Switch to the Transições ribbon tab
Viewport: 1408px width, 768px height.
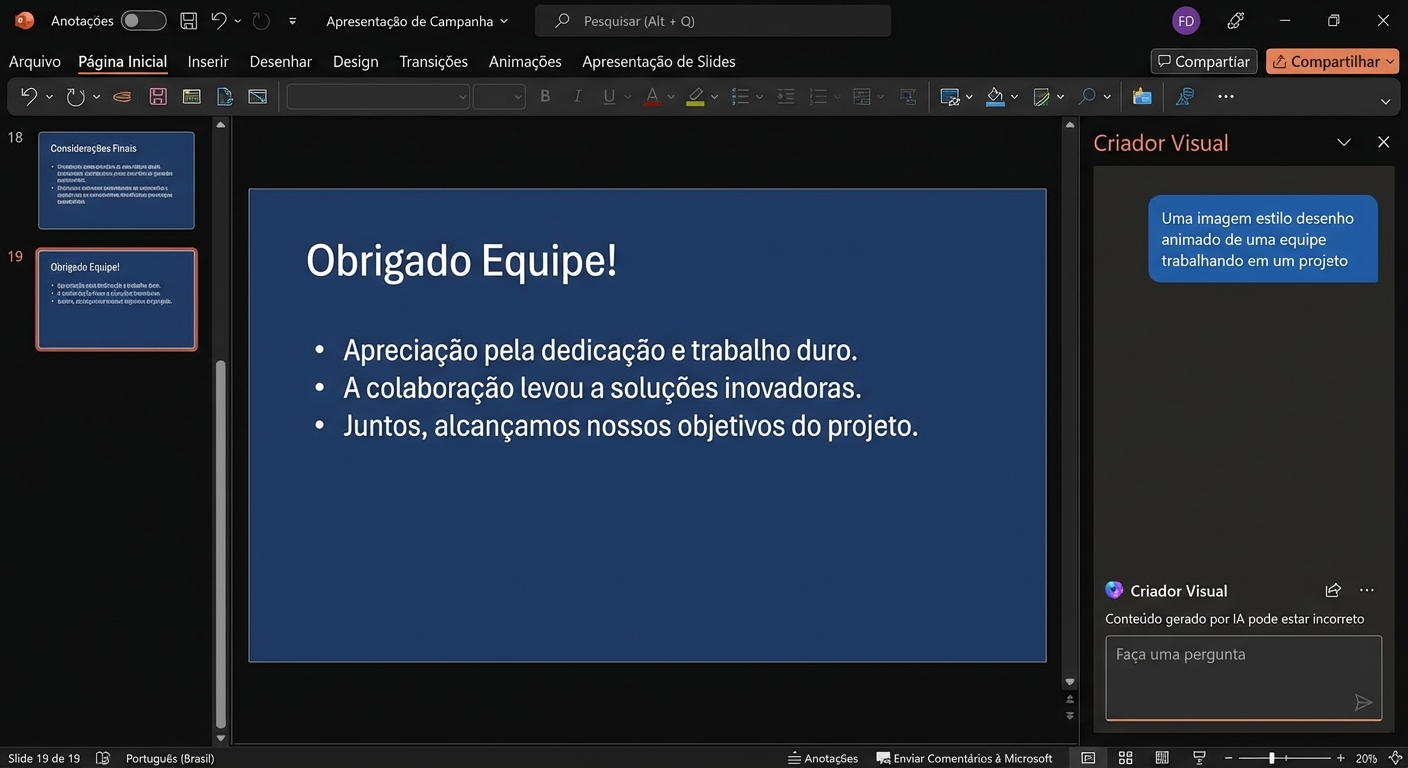tap(433, 61)
